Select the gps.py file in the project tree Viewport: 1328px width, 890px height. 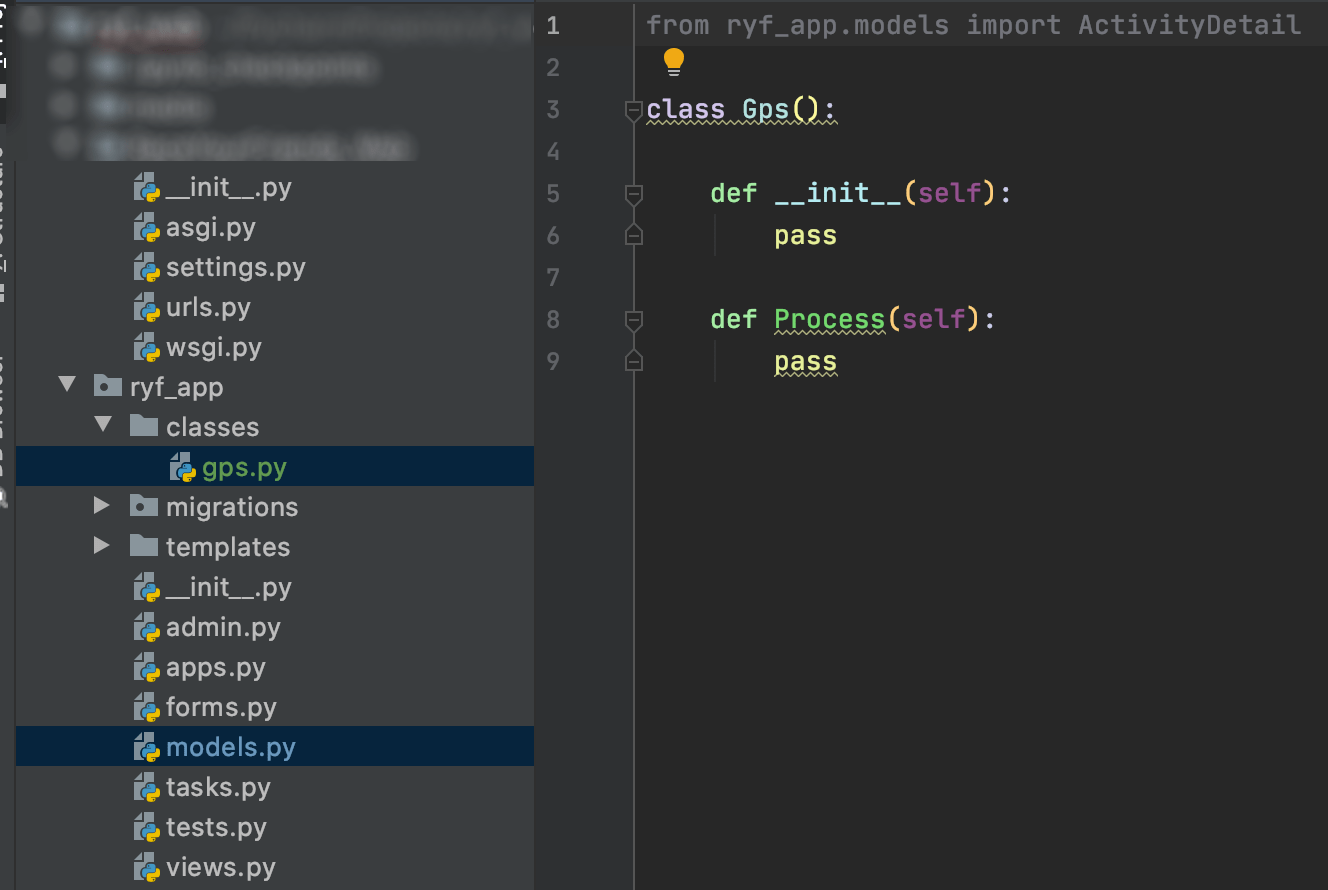[245, 466]
